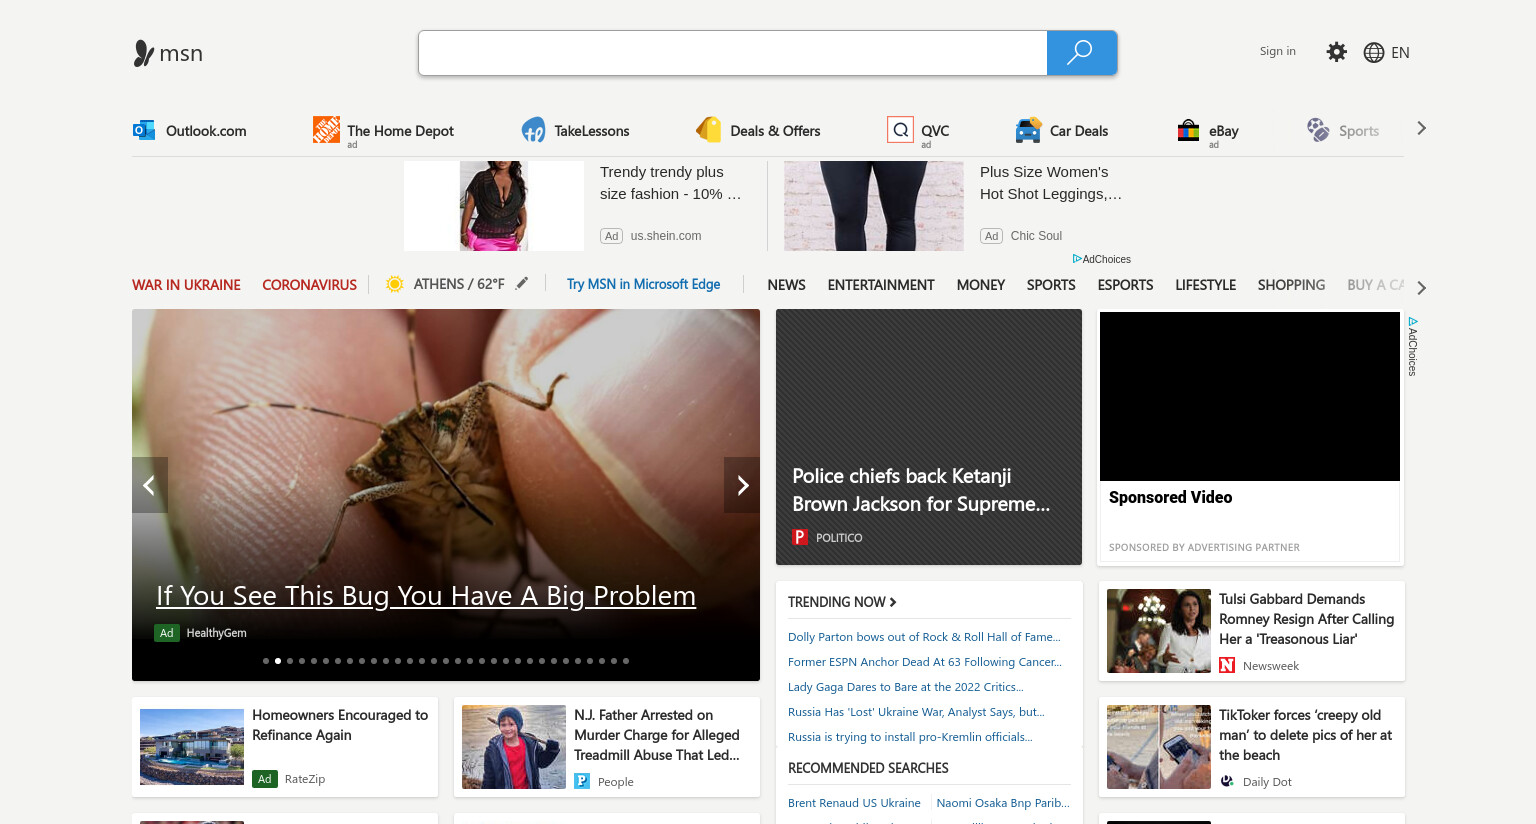Search Naomi Osaka Bnp Paribas
The height and width of the screenshot is (824, 1536).
tap(1003, 803)
